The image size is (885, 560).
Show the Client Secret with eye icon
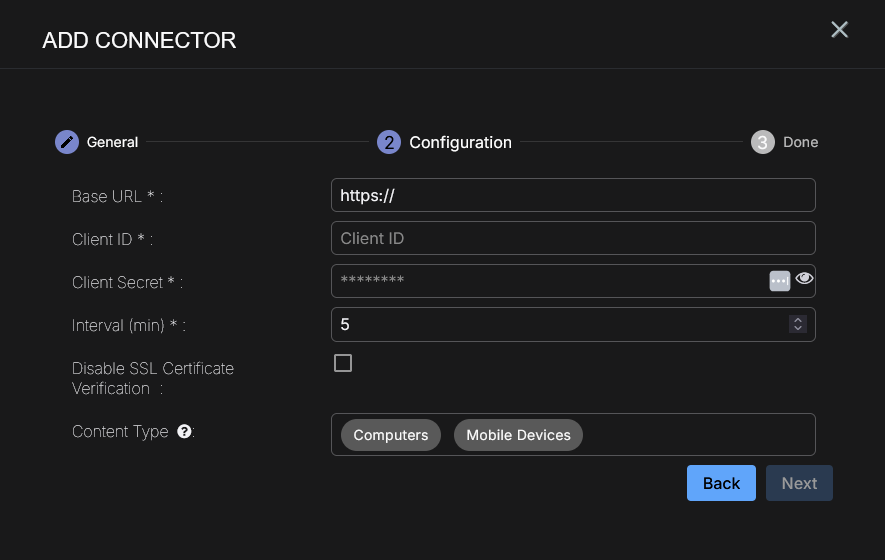pyautogui.click(x=804, y=279)
